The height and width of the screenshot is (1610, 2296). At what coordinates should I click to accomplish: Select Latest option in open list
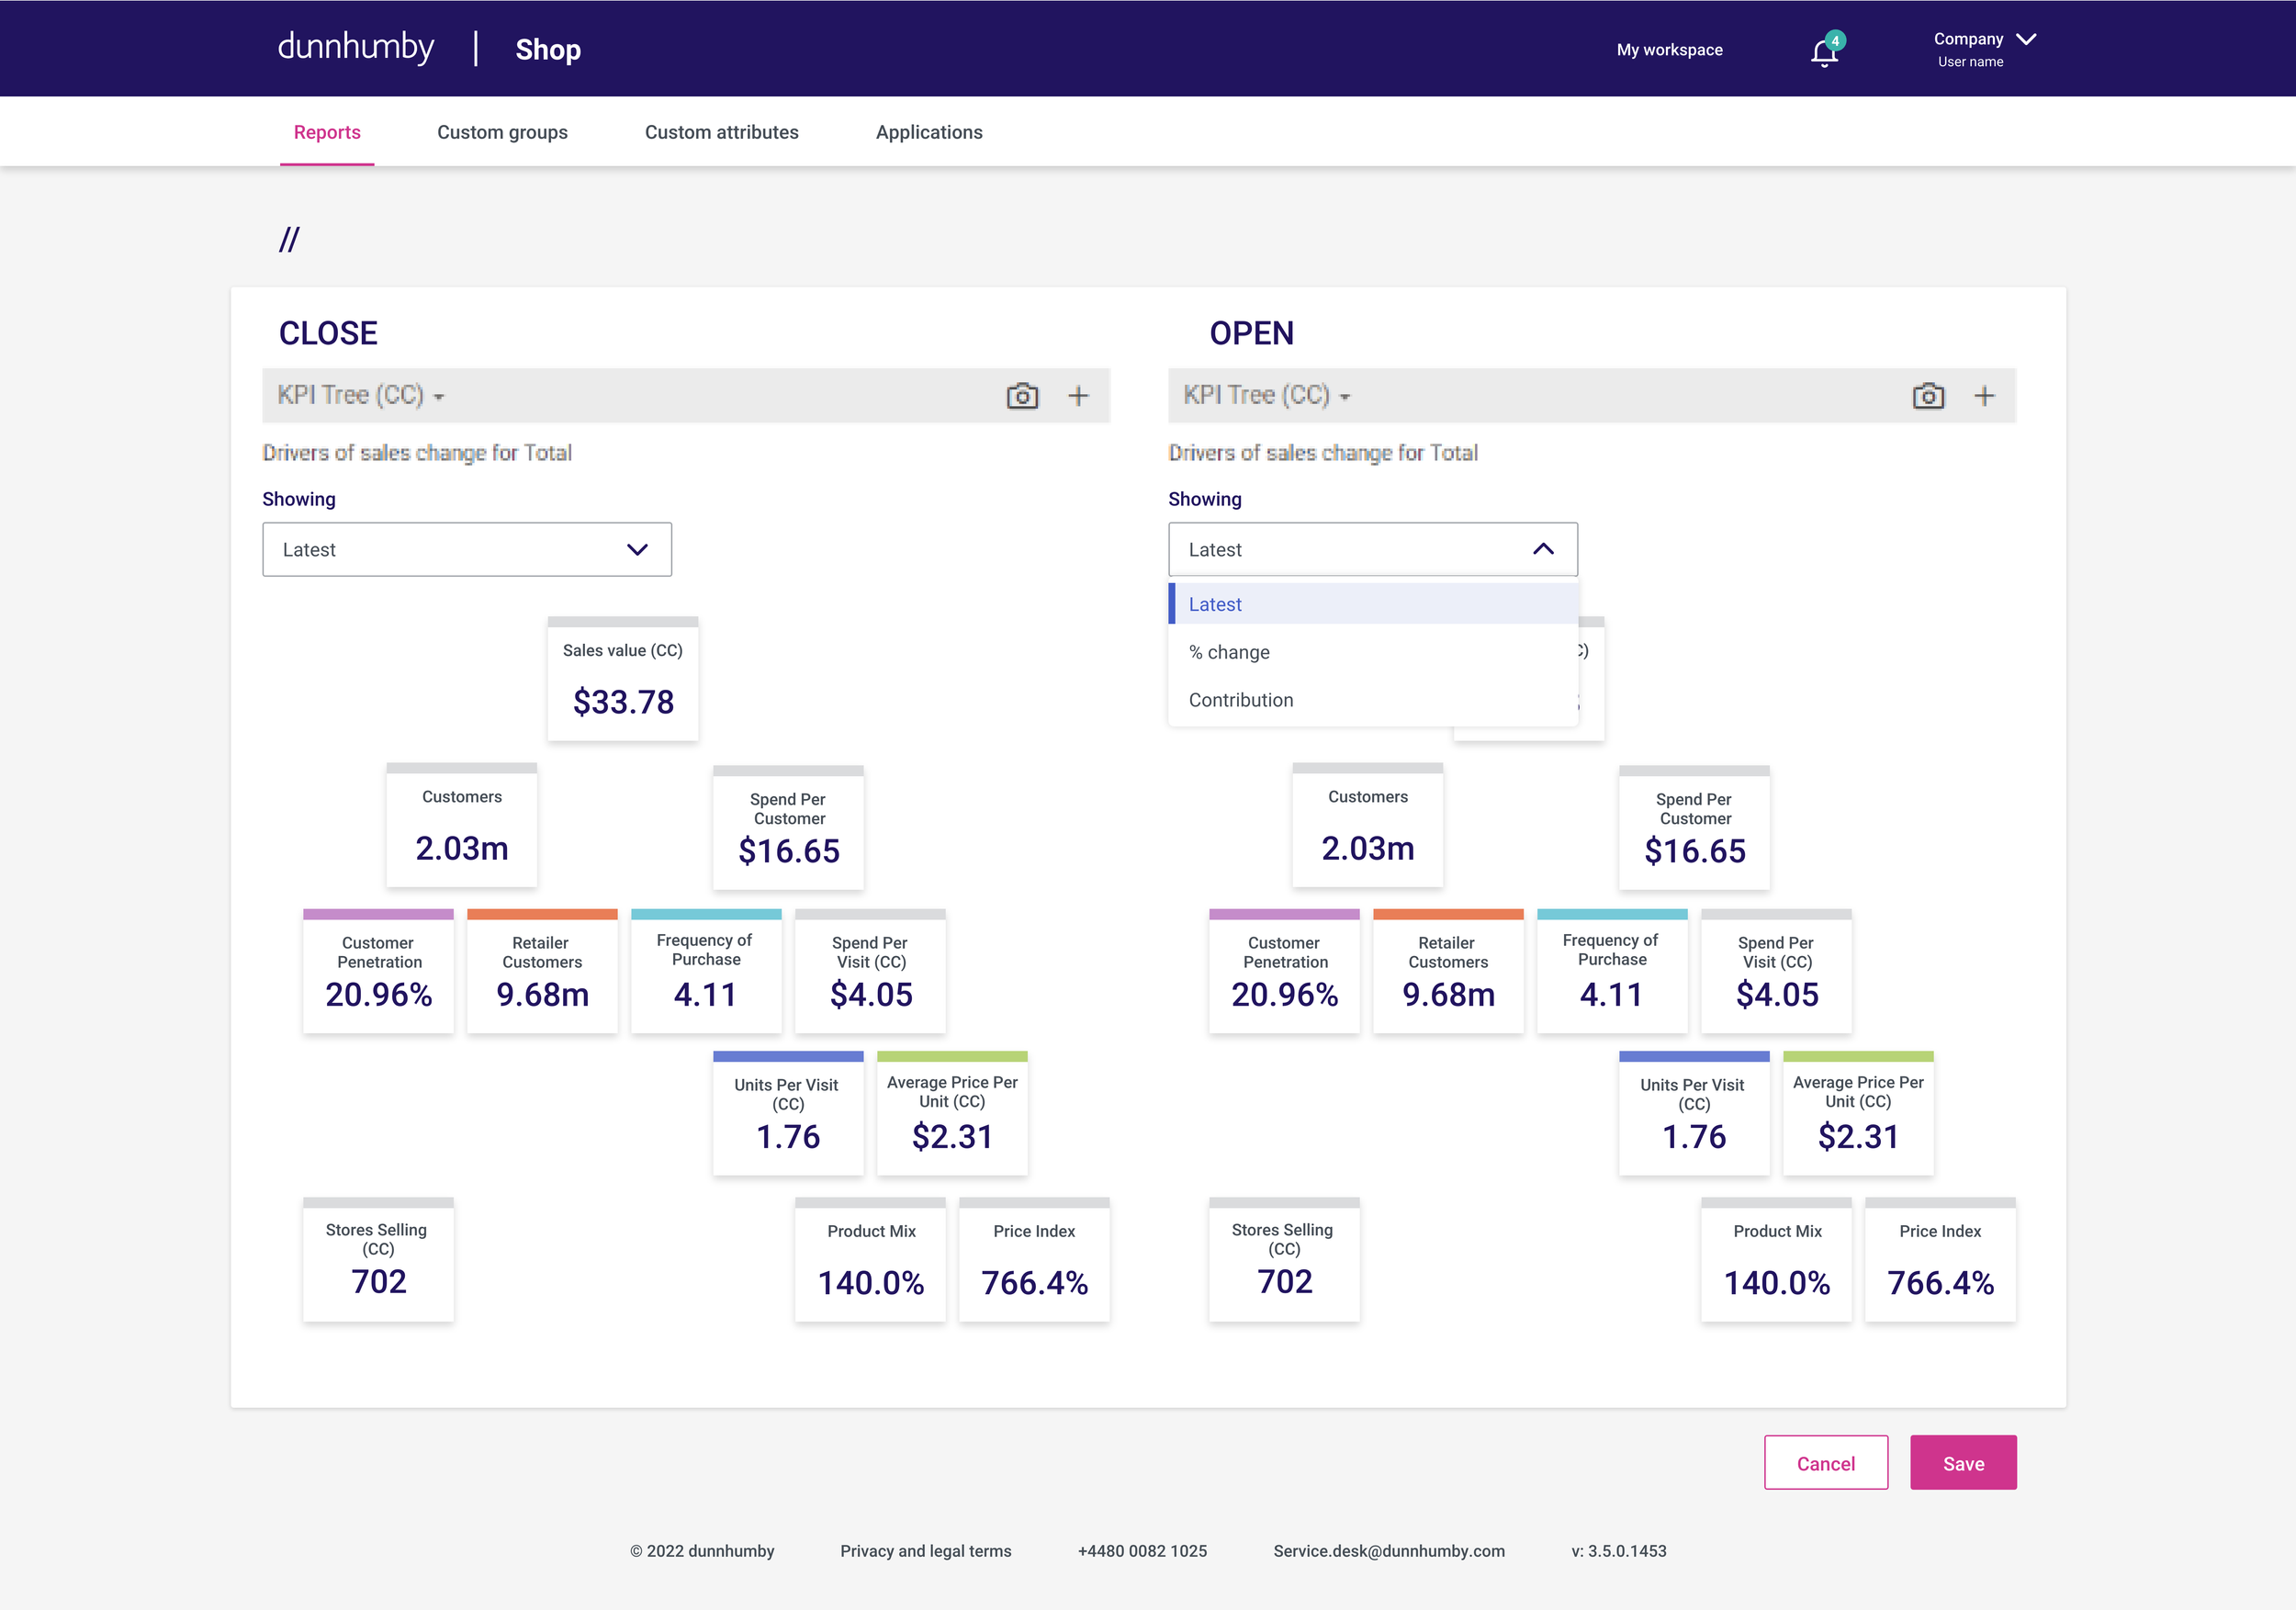coord(1215,604)
